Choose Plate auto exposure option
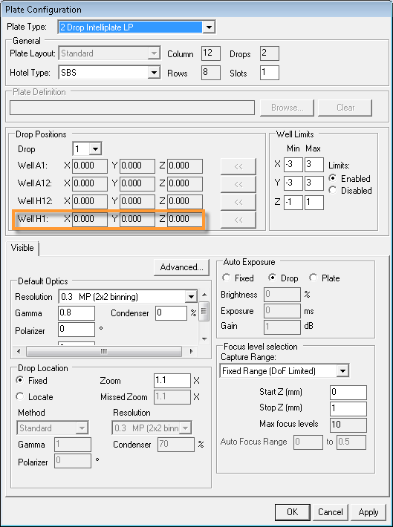Image resolution: width=393 pixels, height=527 pixels. click(x=313, y=278)
